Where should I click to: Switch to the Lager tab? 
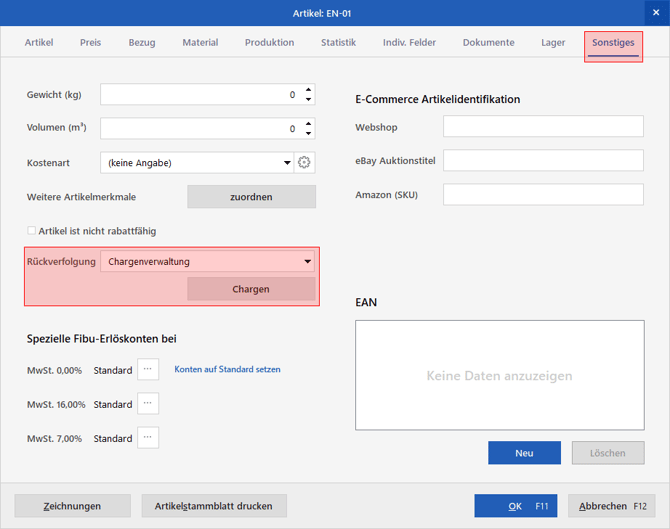pos(553,42)
